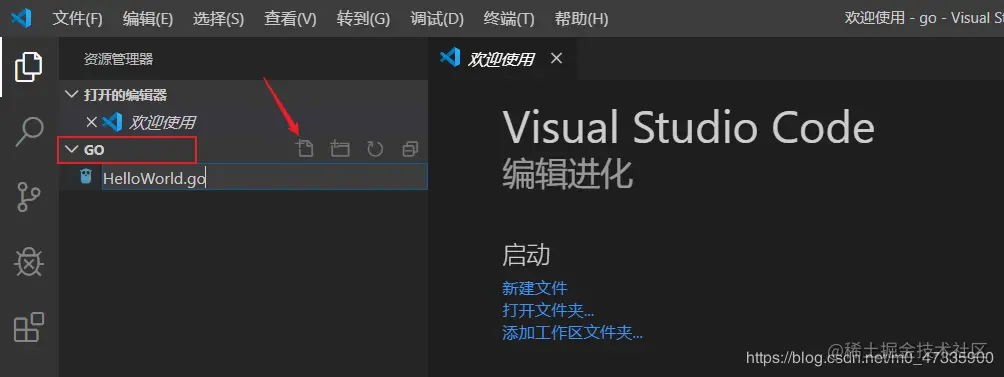Open the 查看(V) menu
This screenshot has height=377, width=1004.
click(290, 19)
